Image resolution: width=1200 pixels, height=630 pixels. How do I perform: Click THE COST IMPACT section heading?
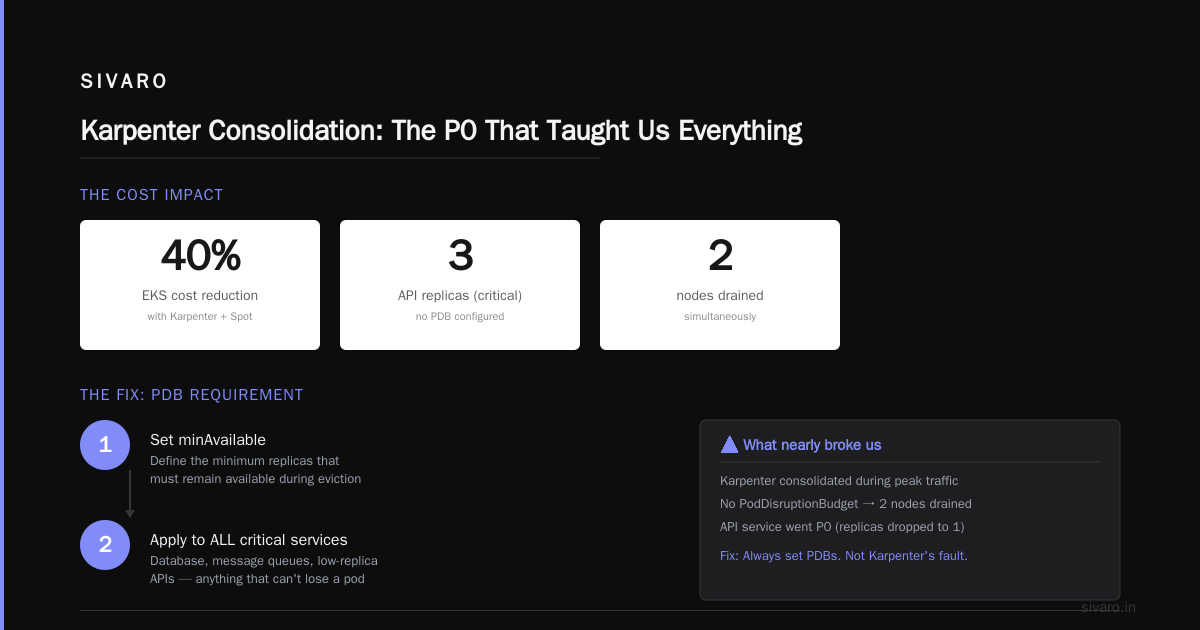[x=152, y=195]
